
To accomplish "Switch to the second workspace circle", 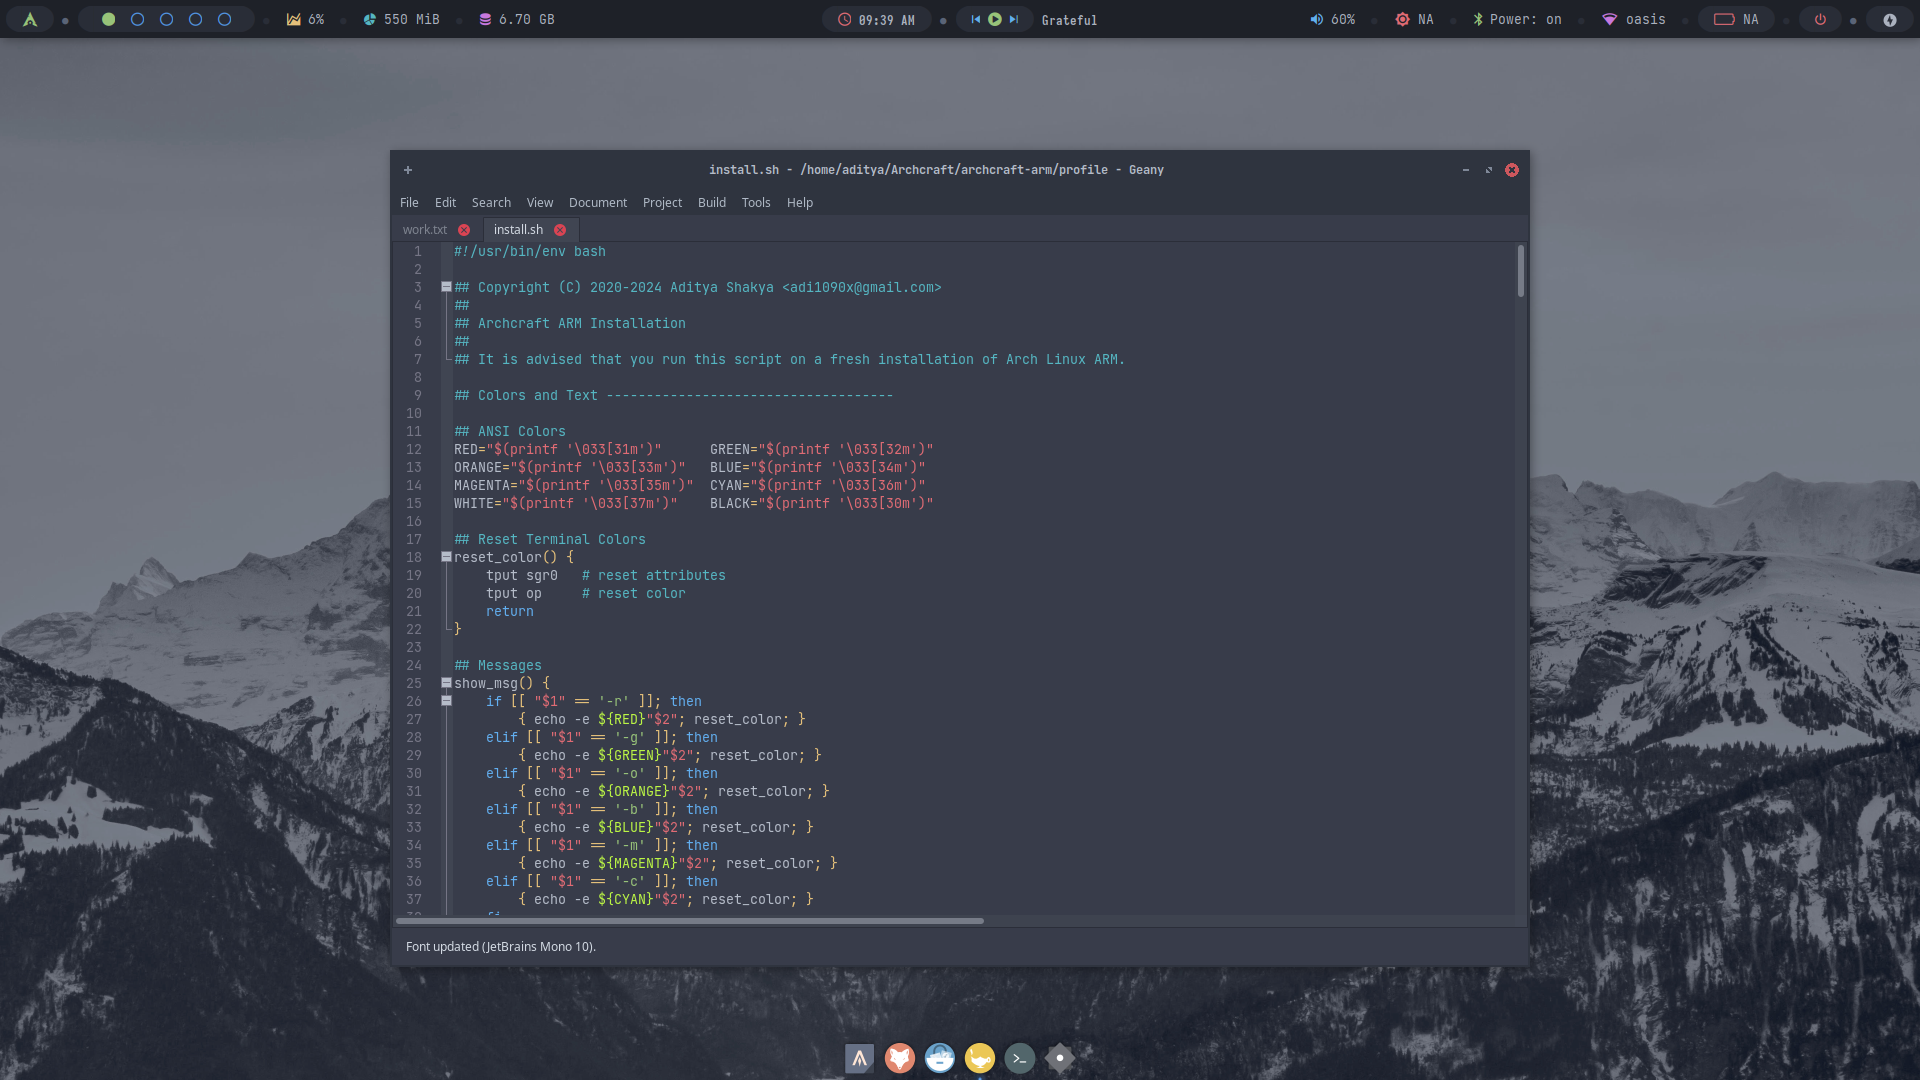I will [138, 19].
